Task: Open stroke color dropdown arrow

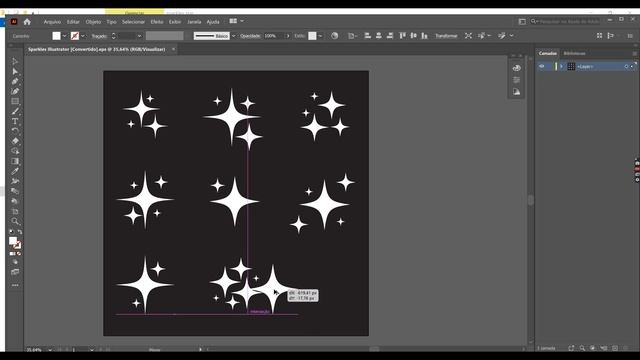Action: [x=82, y=36]
